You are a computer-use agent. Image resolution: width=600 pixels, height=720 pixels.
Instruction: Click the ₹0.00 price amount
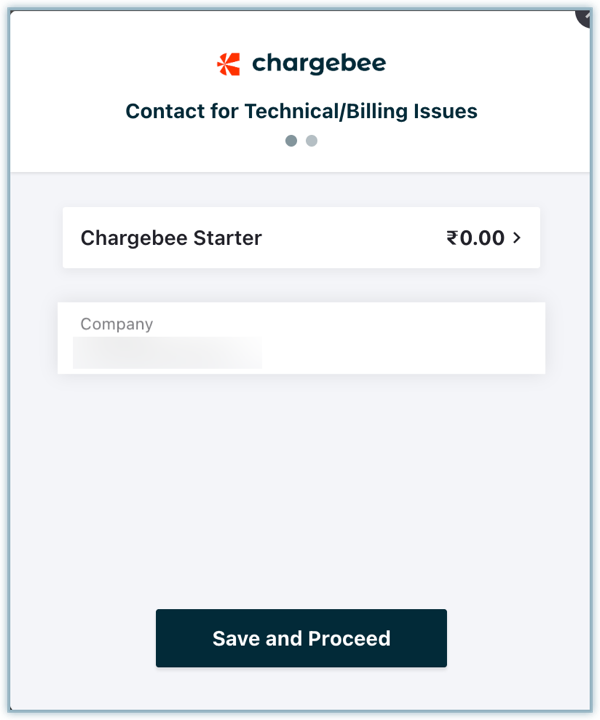[x=475, y=238]
